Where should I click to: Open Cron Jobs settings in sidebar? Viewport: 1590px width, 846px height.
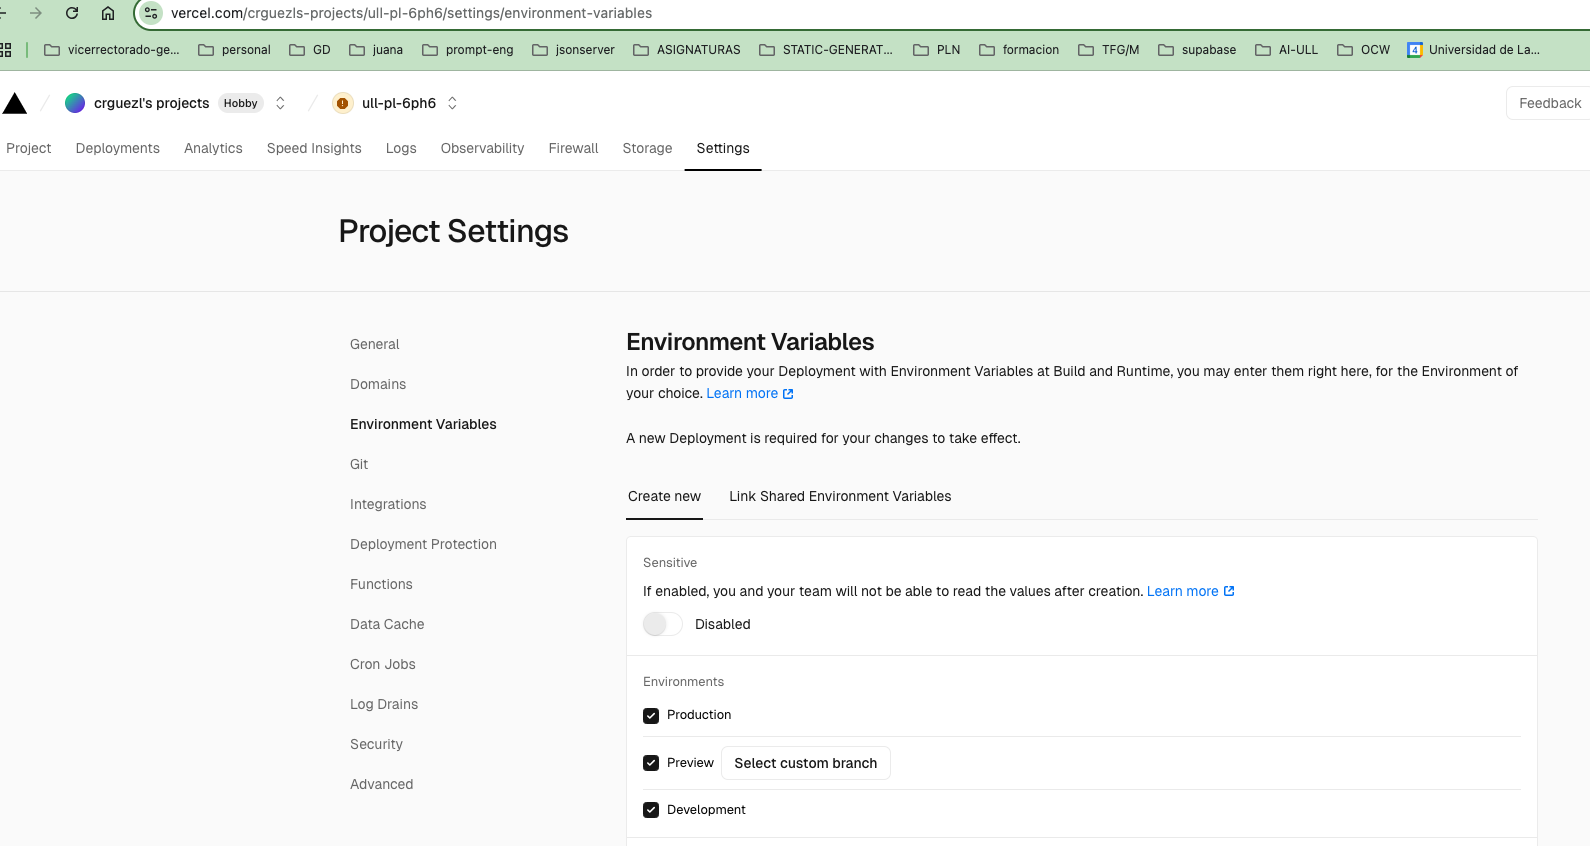[x=383, y=664]
